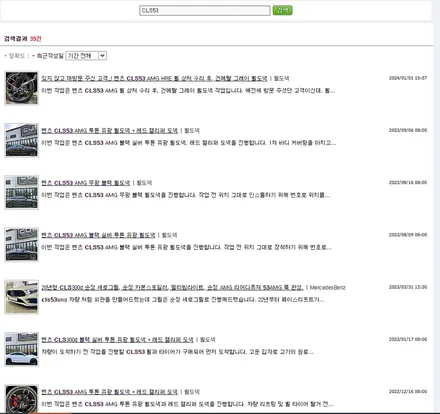Click the date 2023/09/06 08:00
The height and width of the screenshot is (414, 440).
click(x=408, y=130)
